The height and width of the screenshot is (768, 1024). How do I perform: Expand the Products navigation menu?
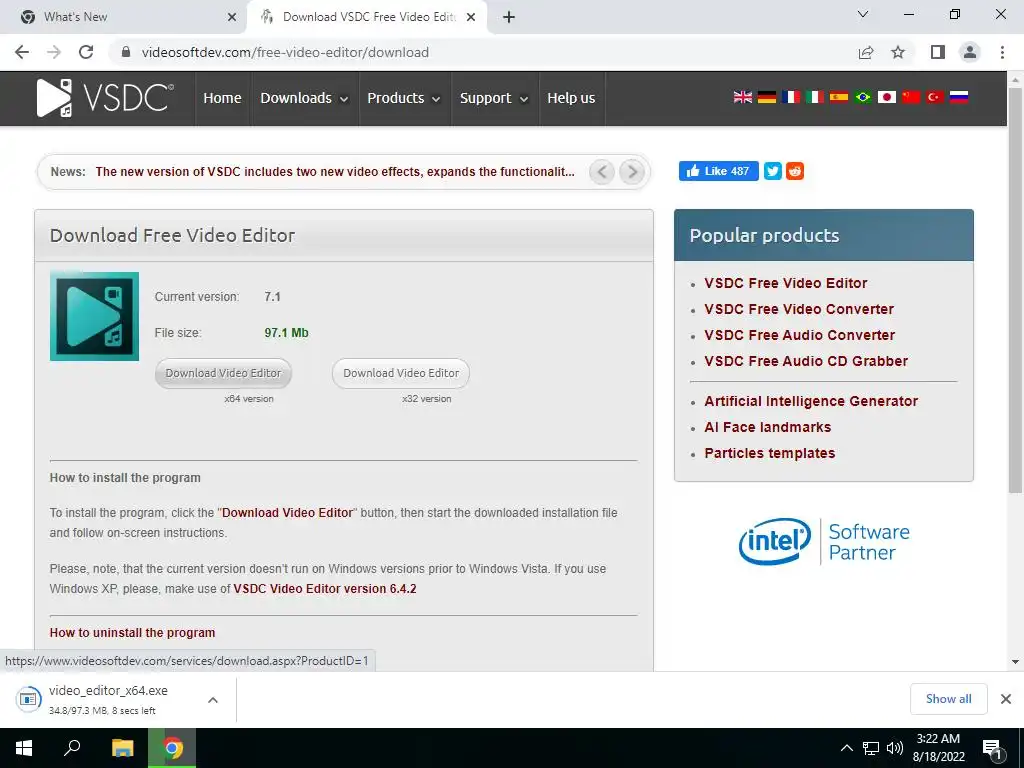click(404, 98)
